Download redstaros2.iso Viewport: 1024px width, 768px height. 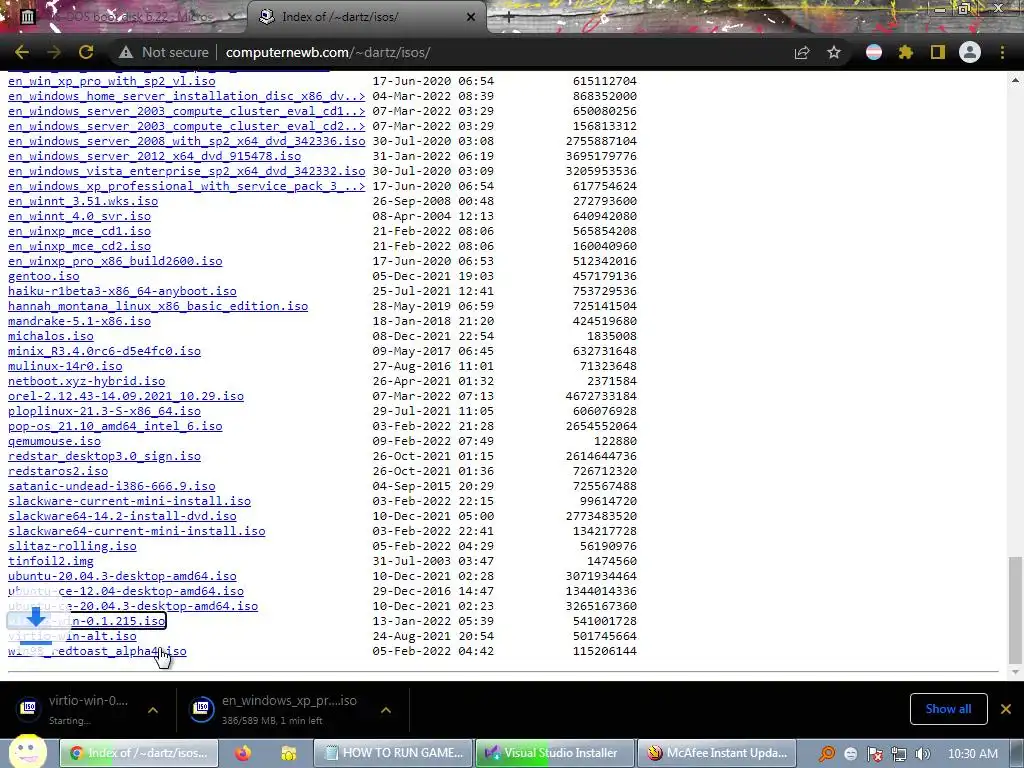[58, 472]
